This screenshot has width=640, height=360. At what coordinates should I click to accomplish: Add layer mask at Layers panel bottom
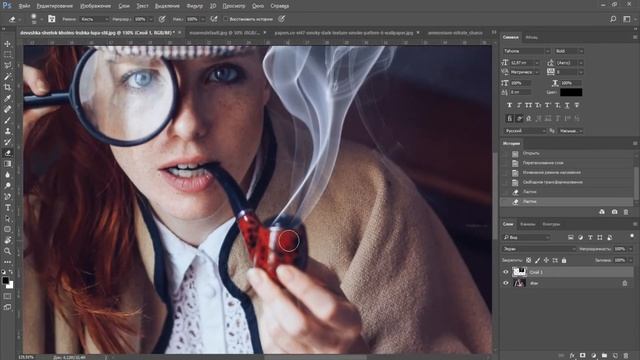point(582,356)
